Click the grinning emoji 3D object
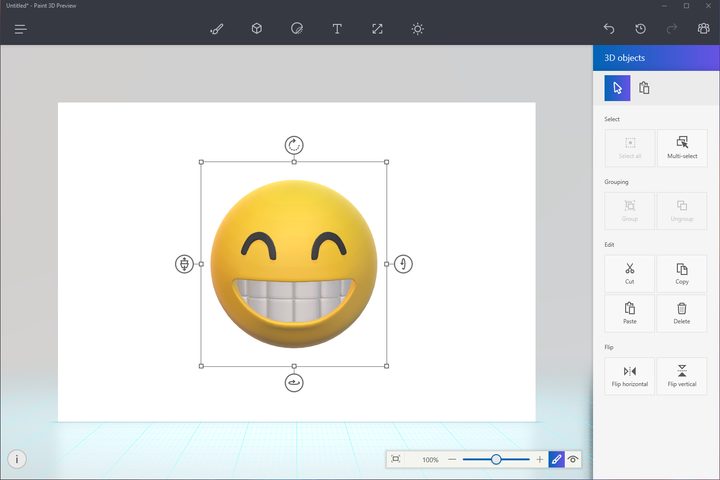This screenshot has height=480, width=720. 294,264
